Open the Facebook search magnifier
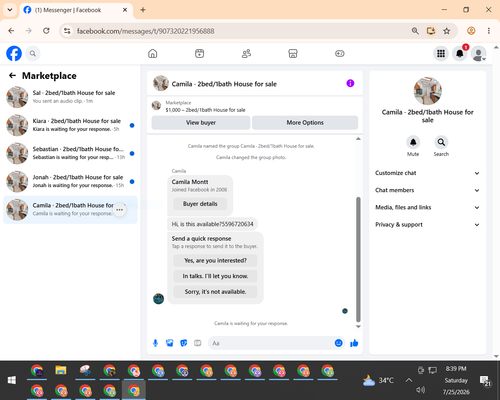Viewport: 500px width, 400px height. point(33,53)
